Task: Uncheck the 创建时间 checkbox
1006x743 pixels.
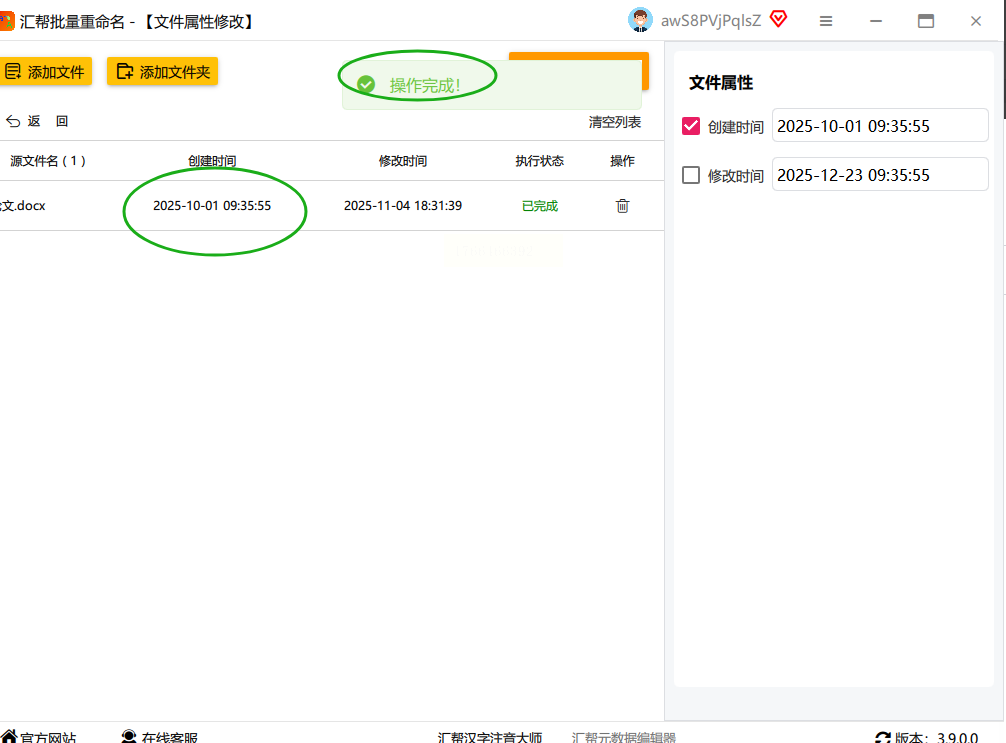Action: click(x=691, y=126)
